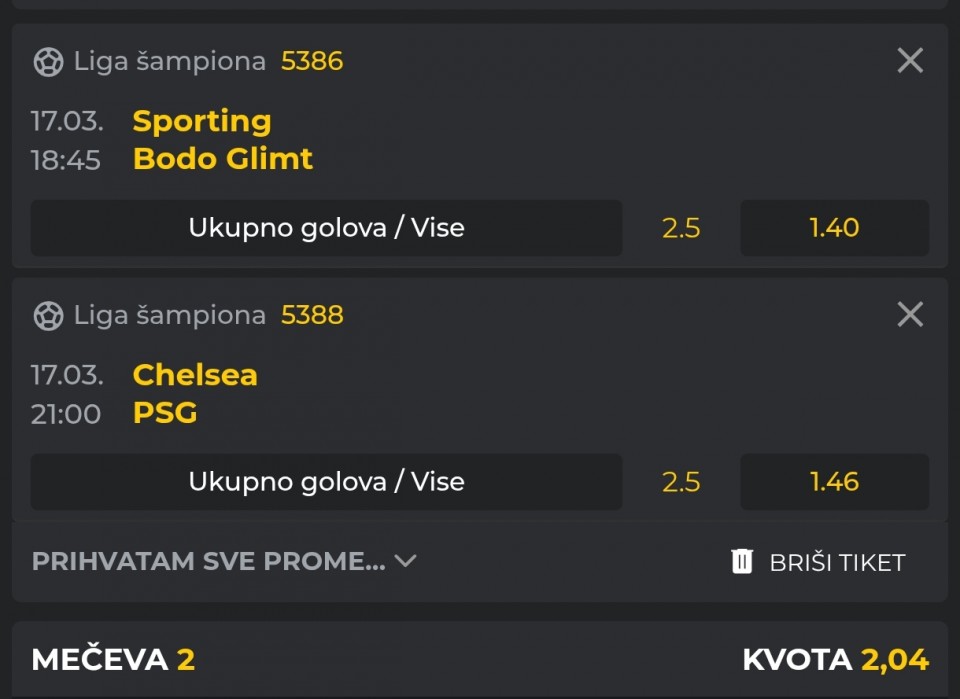Open the PSG team name link

pos(165,413)
